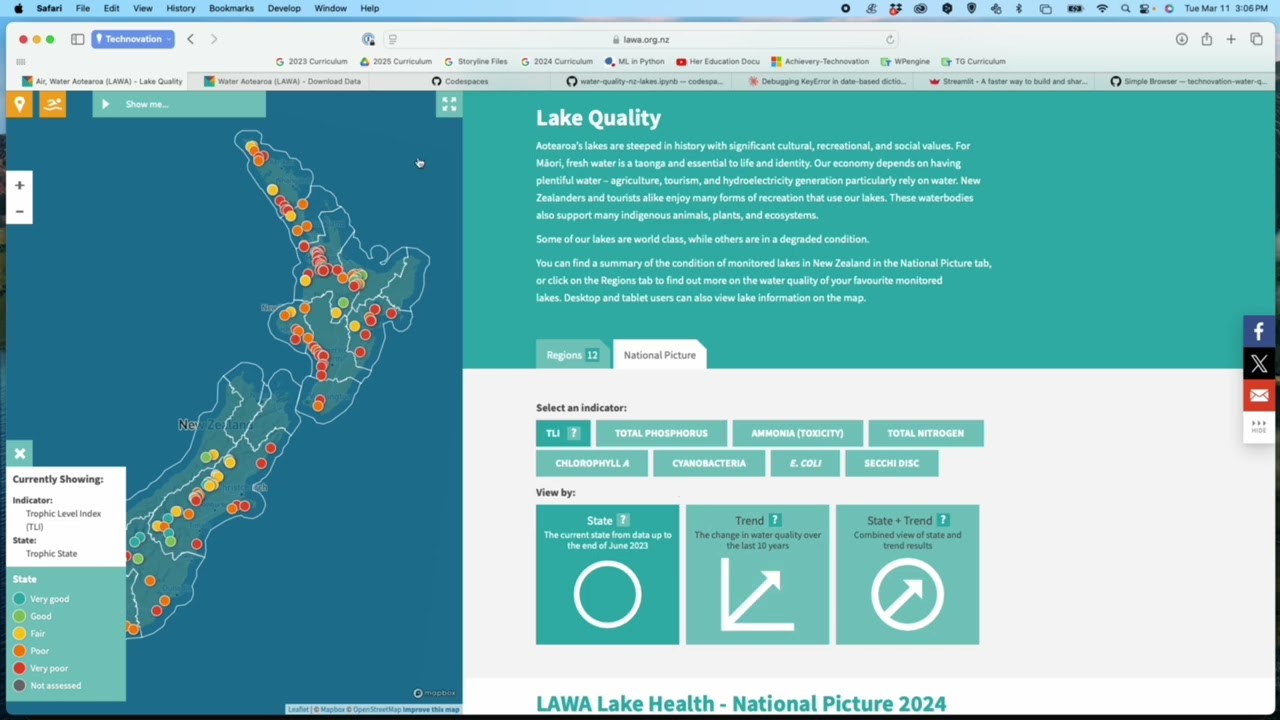
Task: Select the Total Phosphorus indicator
Action: coord(661,433)
